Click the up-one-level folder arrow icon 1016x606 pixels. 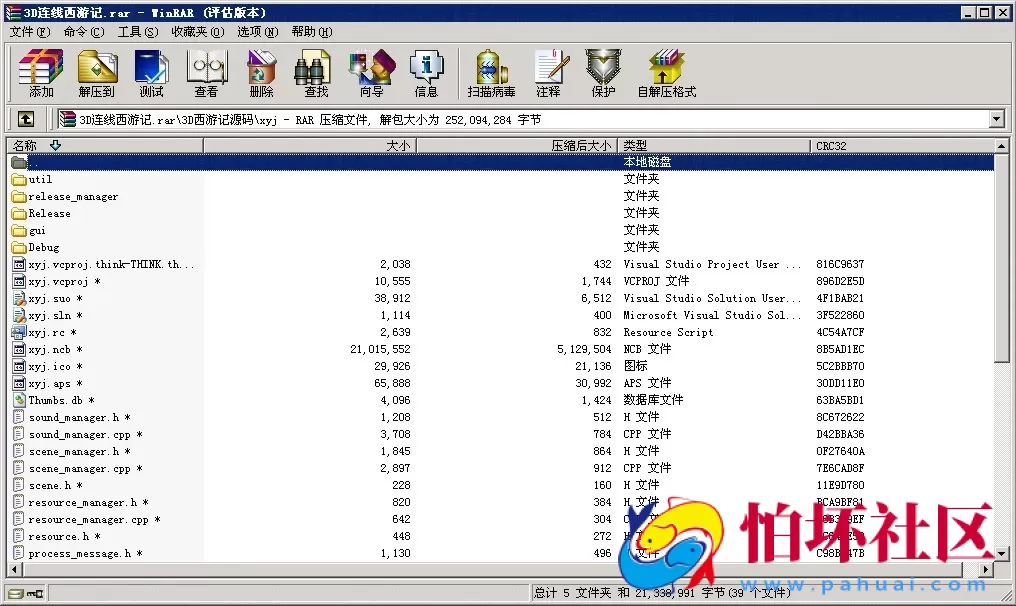click(x=26, y=118)
